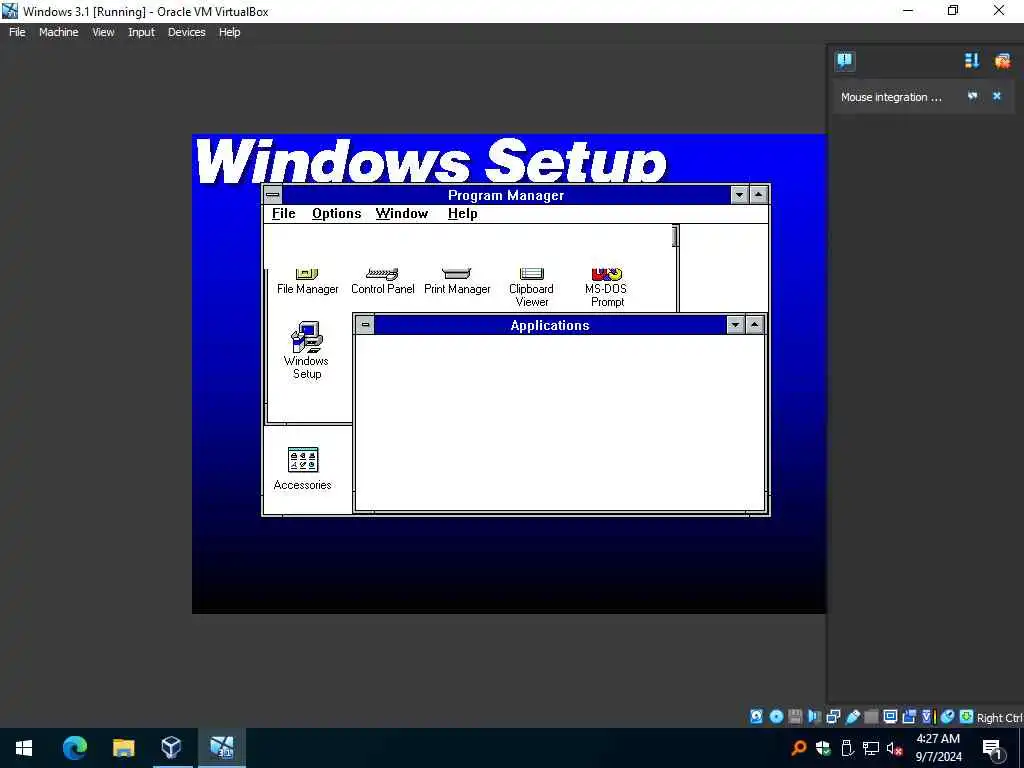Open File Explorer from the taskbar
This screenshot has height=768, width=1024.
pyautogui.click(x=123, y=748)
